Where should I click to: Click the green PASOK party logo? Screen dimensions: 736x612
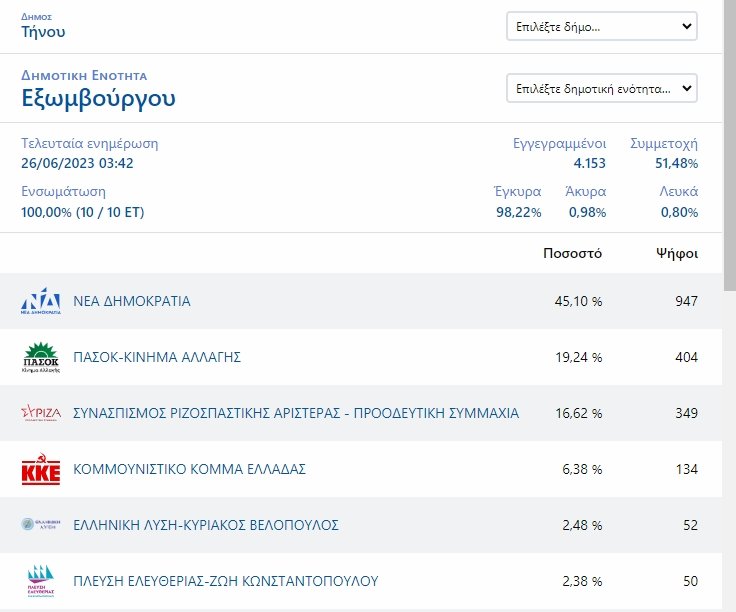(x=41, y=357)
